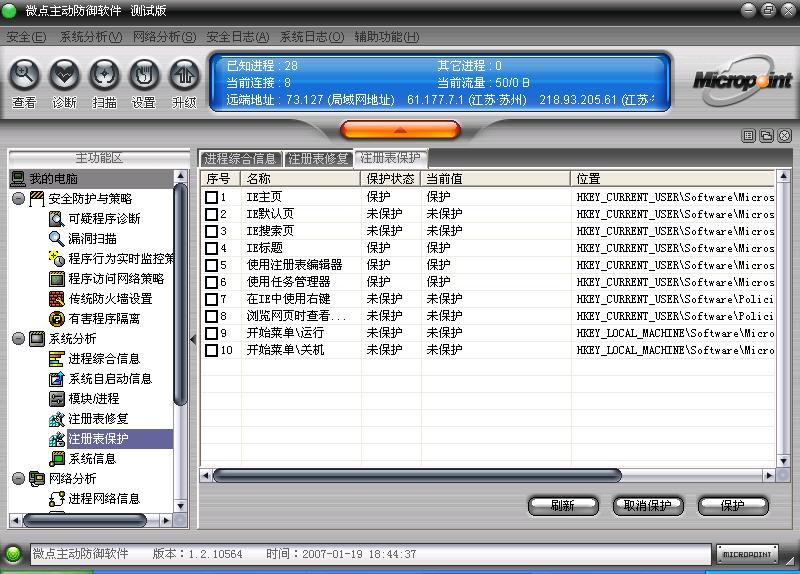Viewport: 800px width, 574px height.
Task: Collapse the orange top panel arrow
Action: click(x=400, y=130)
